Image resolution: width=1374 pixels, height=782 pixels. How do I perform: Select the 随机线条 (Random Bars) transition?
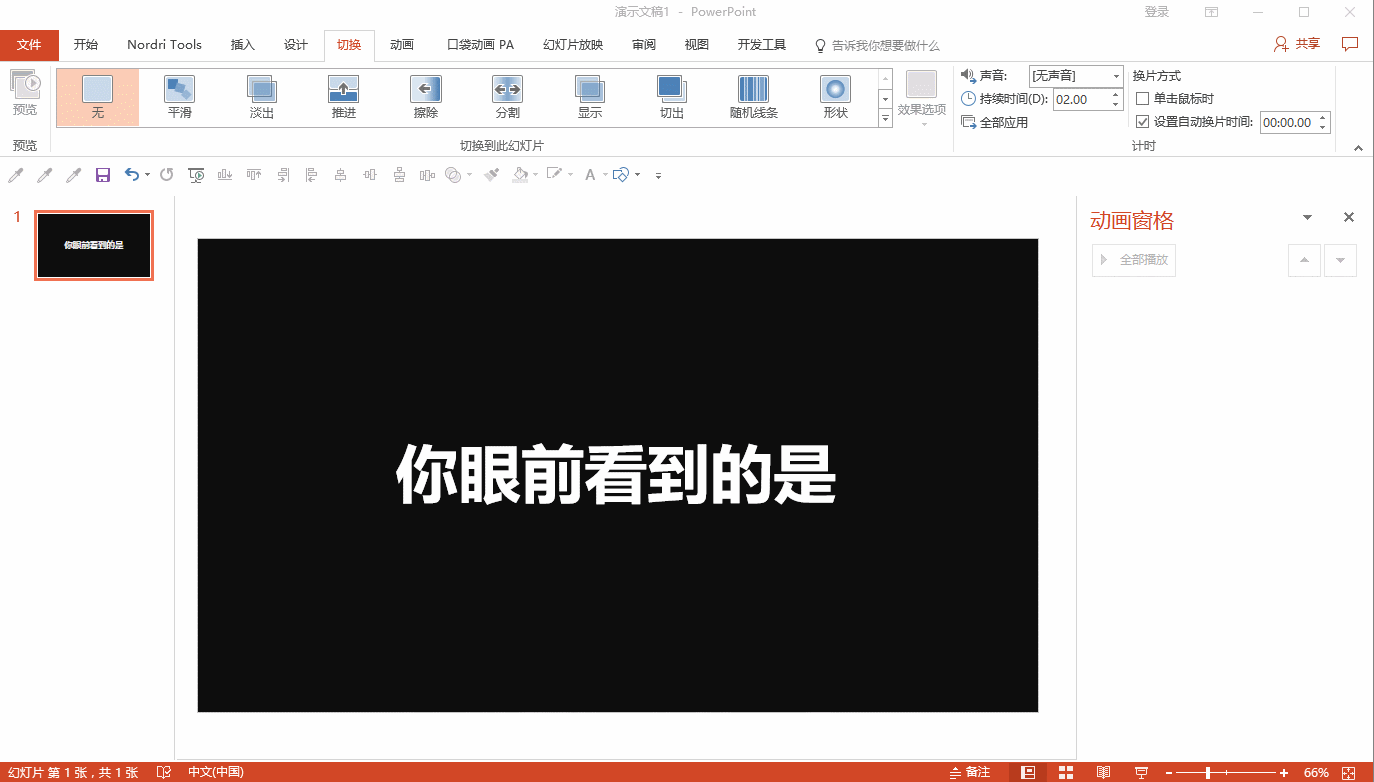point(754,97)
